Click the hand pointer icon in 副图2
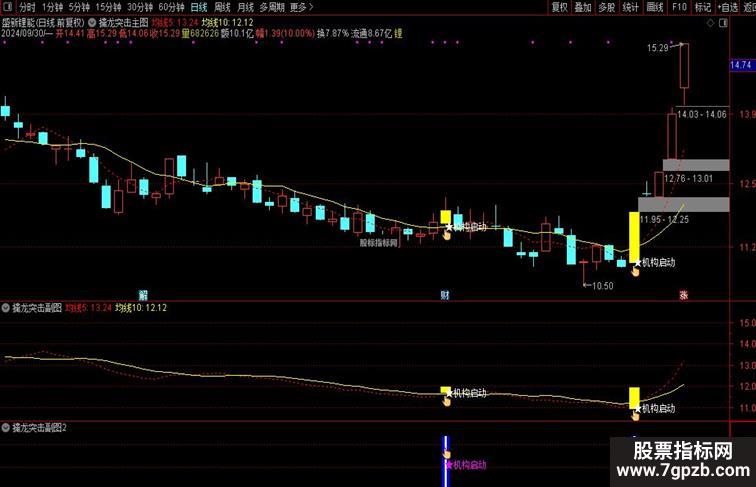 click(446, 453)
